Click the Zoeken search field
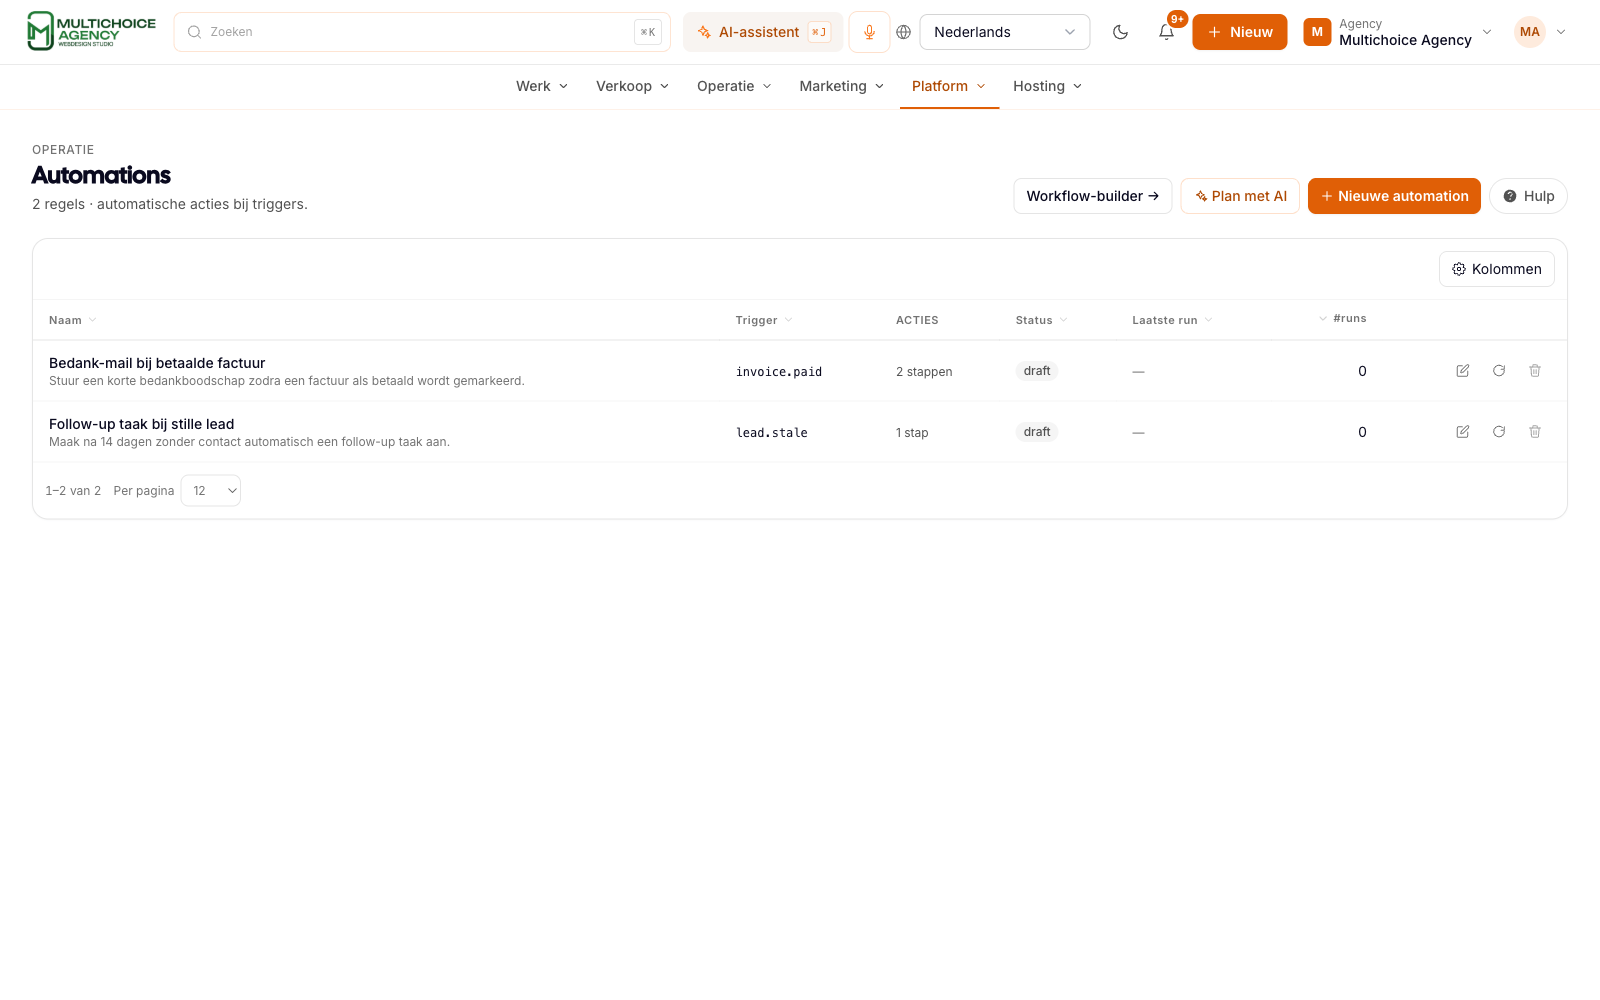 [422, 32]
